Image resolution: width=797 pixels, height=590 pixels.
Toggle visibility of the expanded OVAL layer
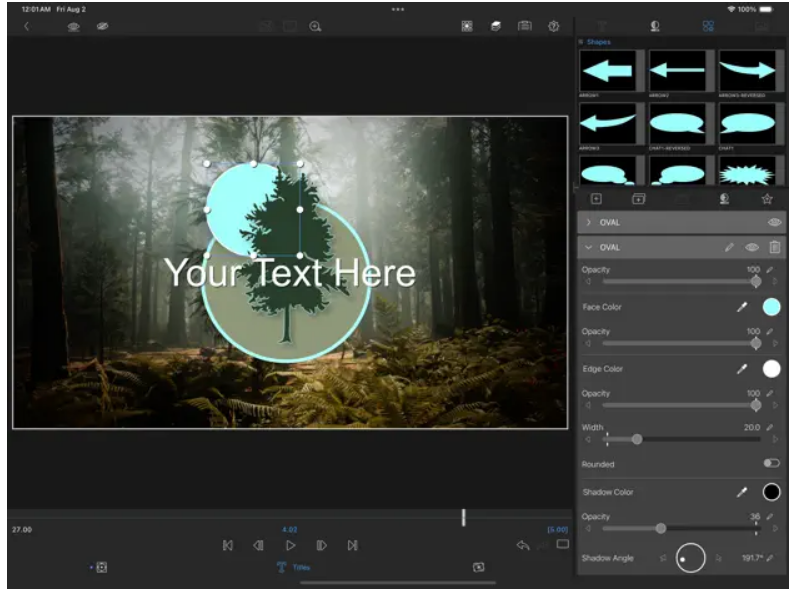pos(752,247)
